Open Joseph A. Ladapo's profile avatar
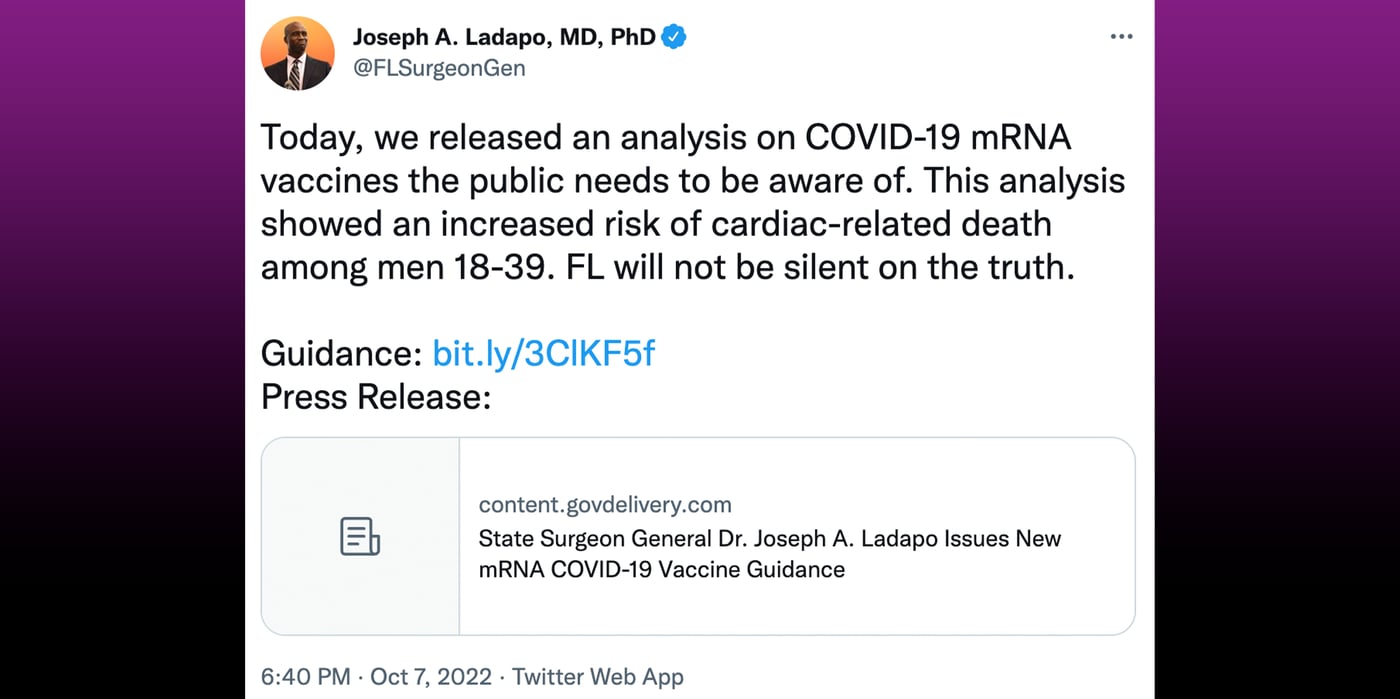1400x699 pixels. [298, 53]
